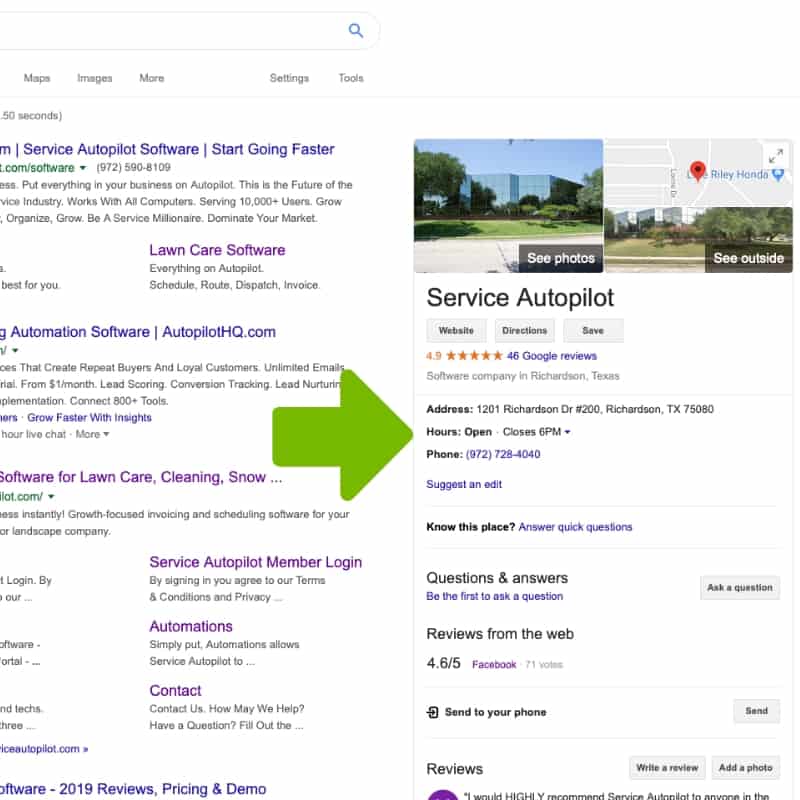This screenshot has height=800, width=800.
Task: Click the five-star rating icons
Action: pyautogui.click(x=474, y=356)
